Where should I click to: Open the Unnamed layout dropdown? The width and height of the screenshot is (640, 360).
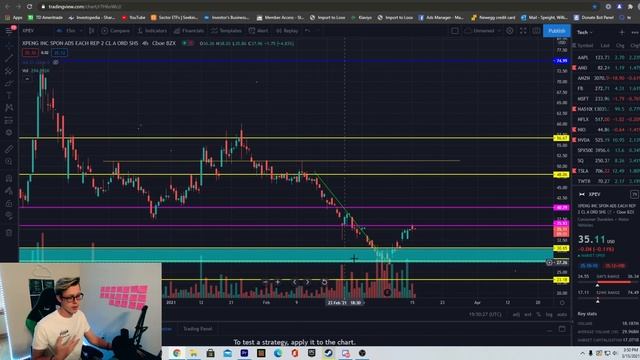click(x=482, y=31)
